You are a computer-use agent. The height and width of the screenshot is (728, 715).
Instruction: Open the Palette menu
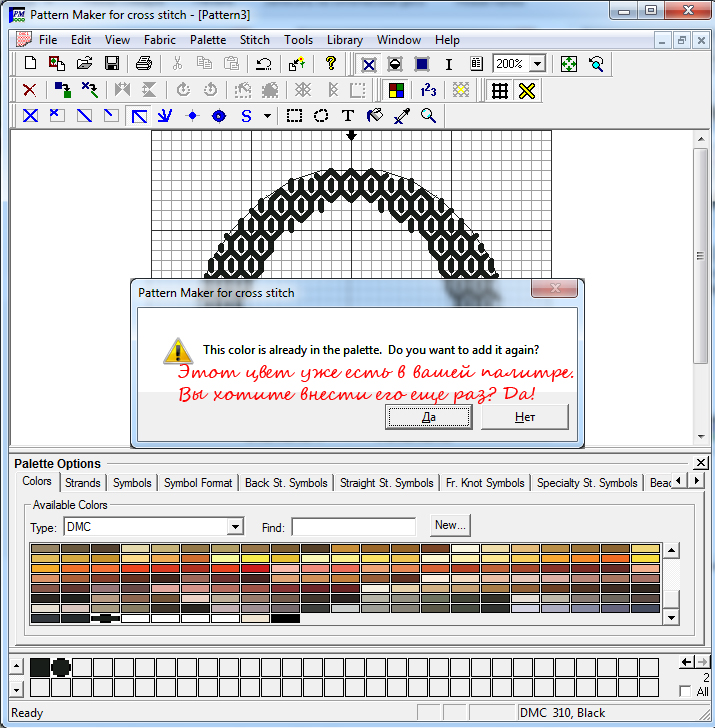208,40
